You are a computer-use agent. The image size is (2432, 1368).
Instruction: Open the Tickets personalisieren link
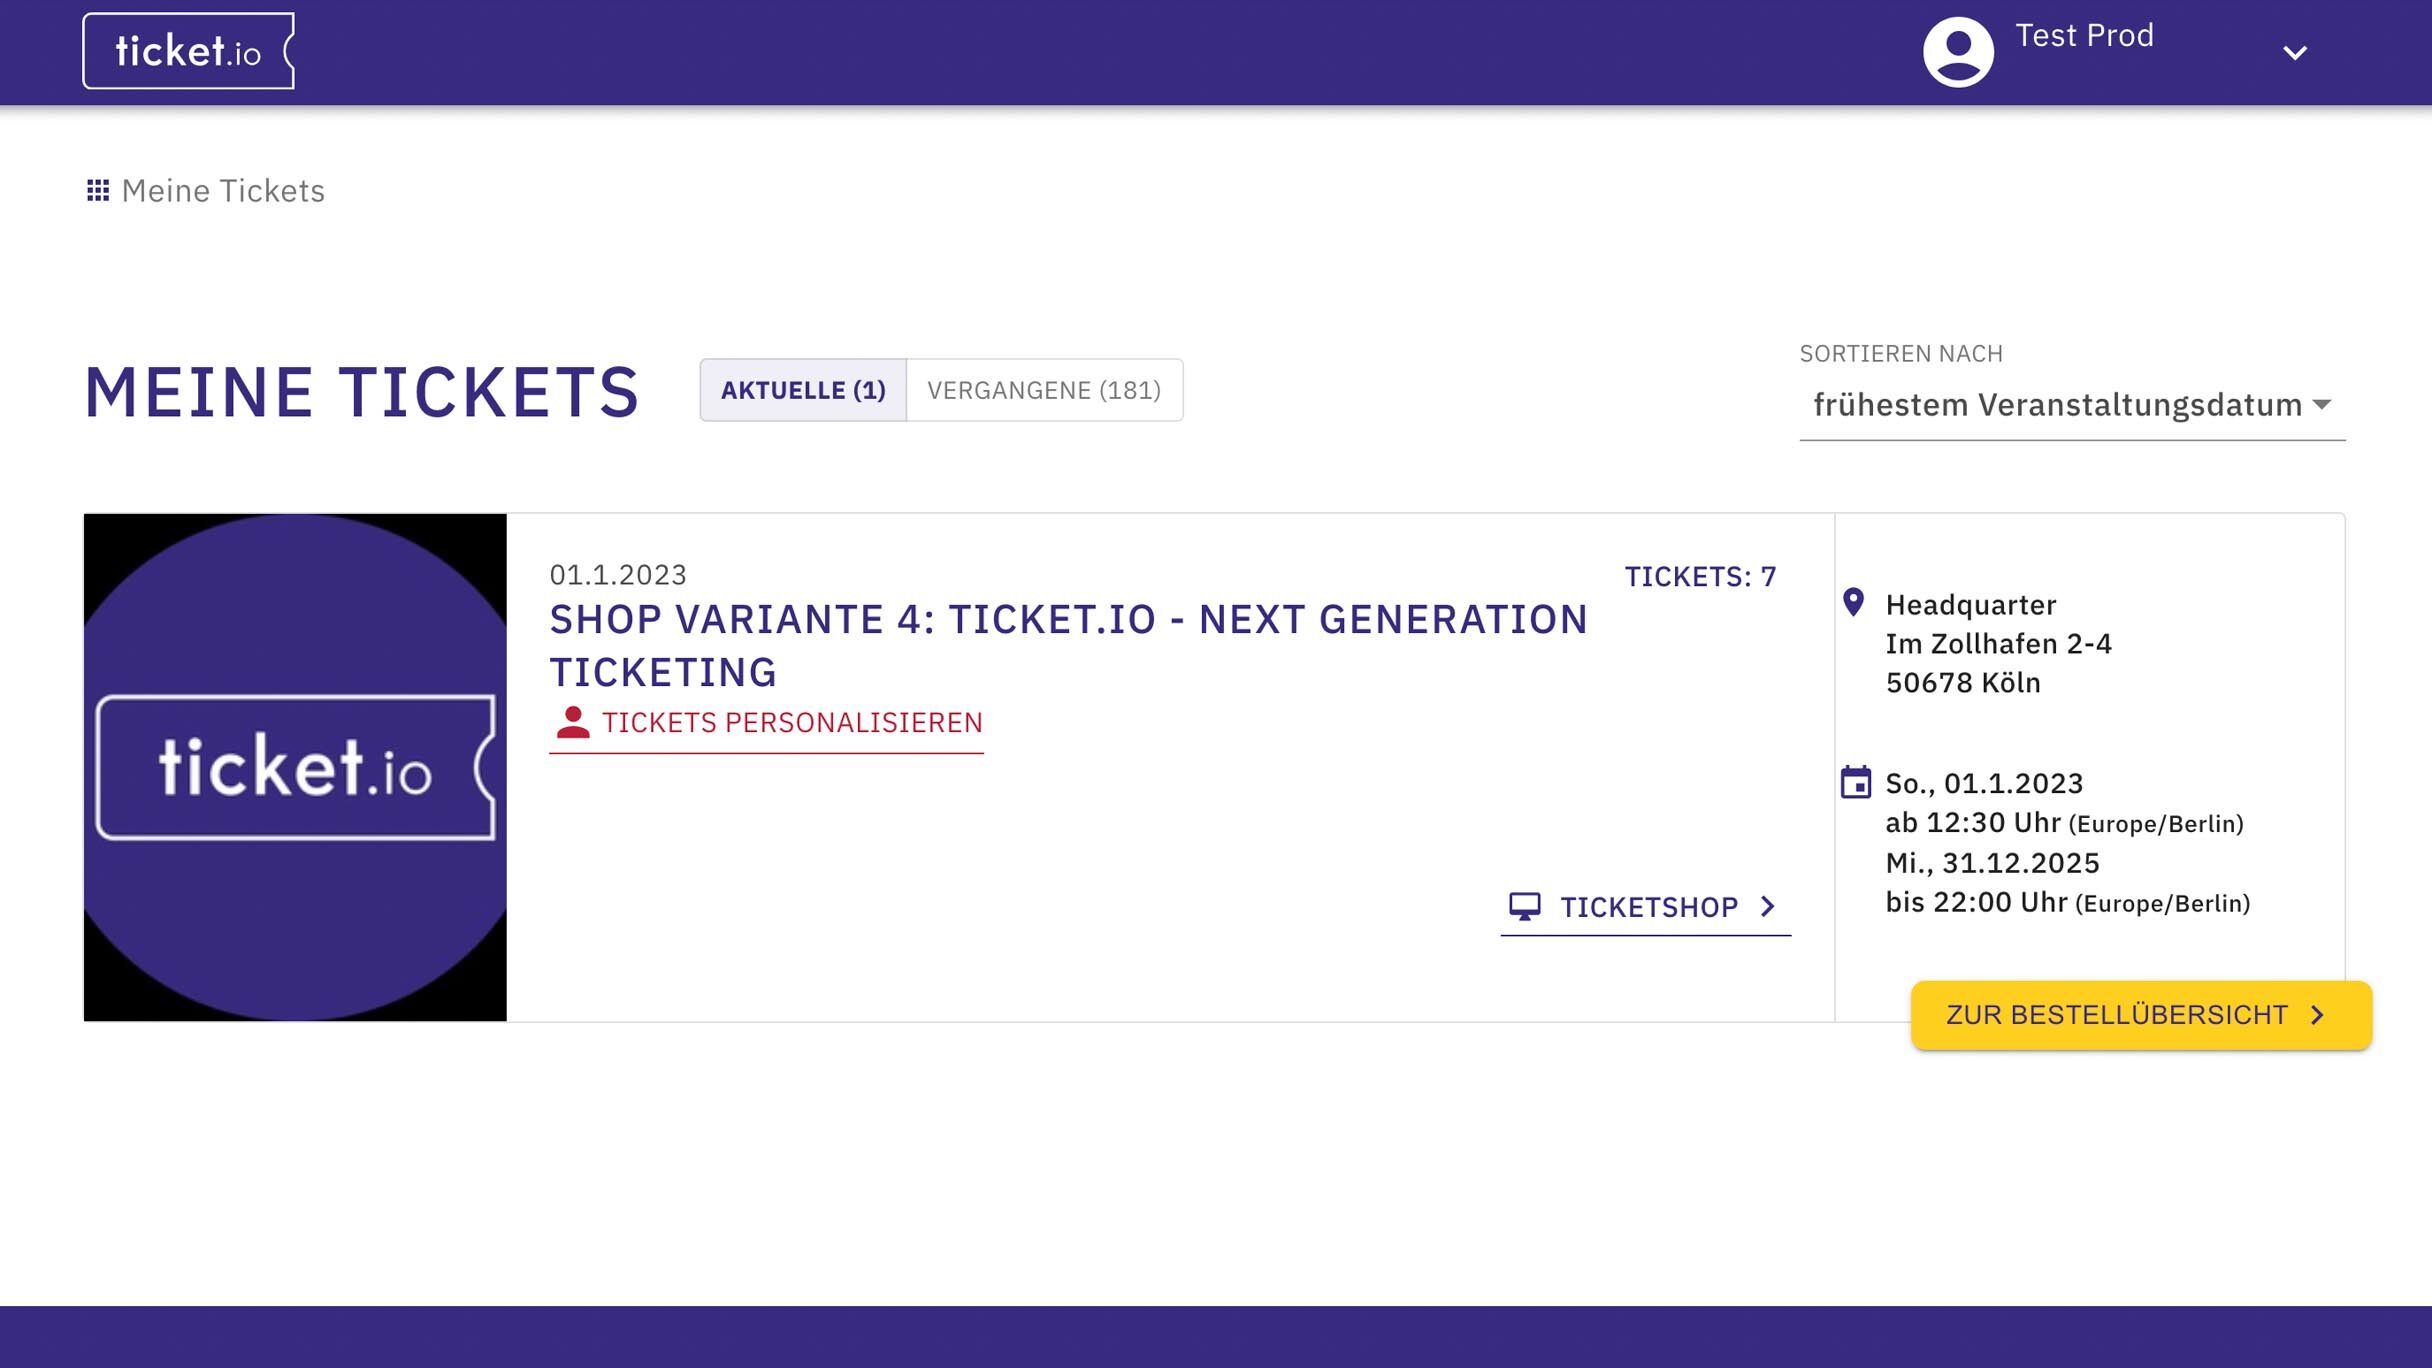point(791,722)
